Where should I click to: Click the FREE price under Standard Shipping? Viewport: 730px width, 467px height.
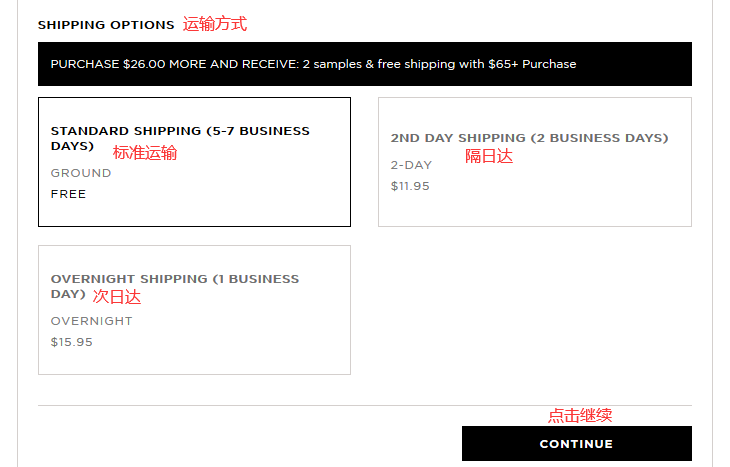[68, 194]
